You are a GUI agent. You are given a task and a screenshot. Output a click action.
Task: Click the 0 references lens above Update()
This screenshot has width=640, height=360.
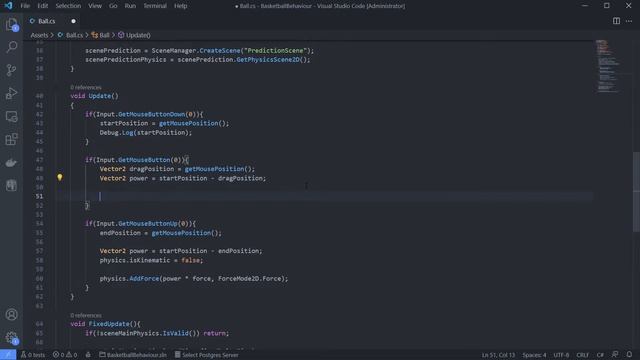click(86, 87)
